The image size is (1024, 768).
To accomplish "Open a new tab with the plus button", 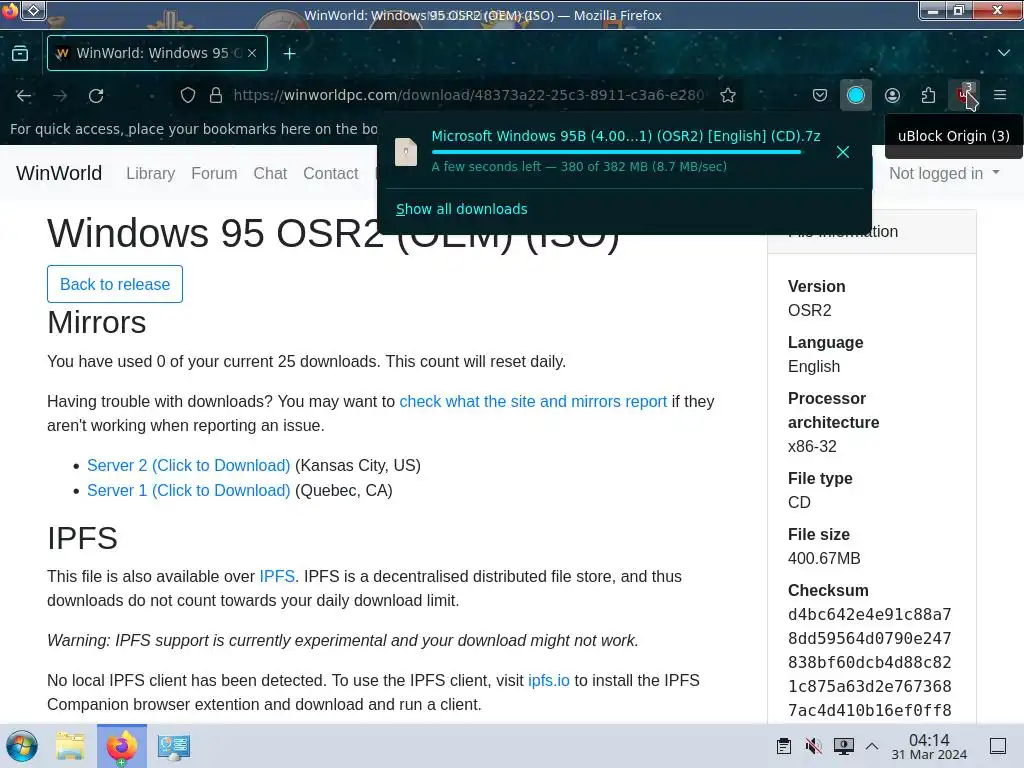I will [289, 54].
